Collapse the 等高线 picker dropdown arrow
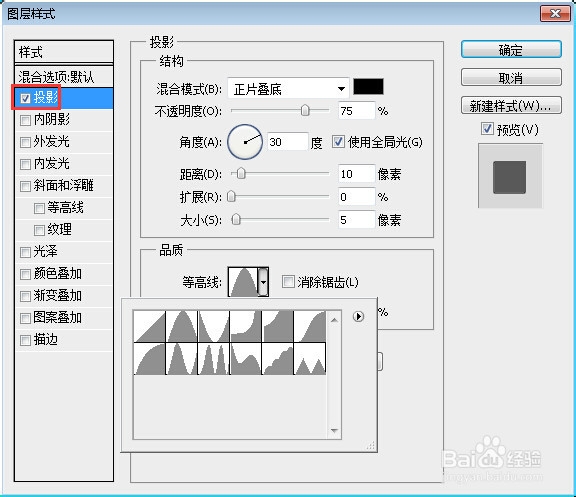The width and height of the screenshot is (576, 497). point(263,282)
